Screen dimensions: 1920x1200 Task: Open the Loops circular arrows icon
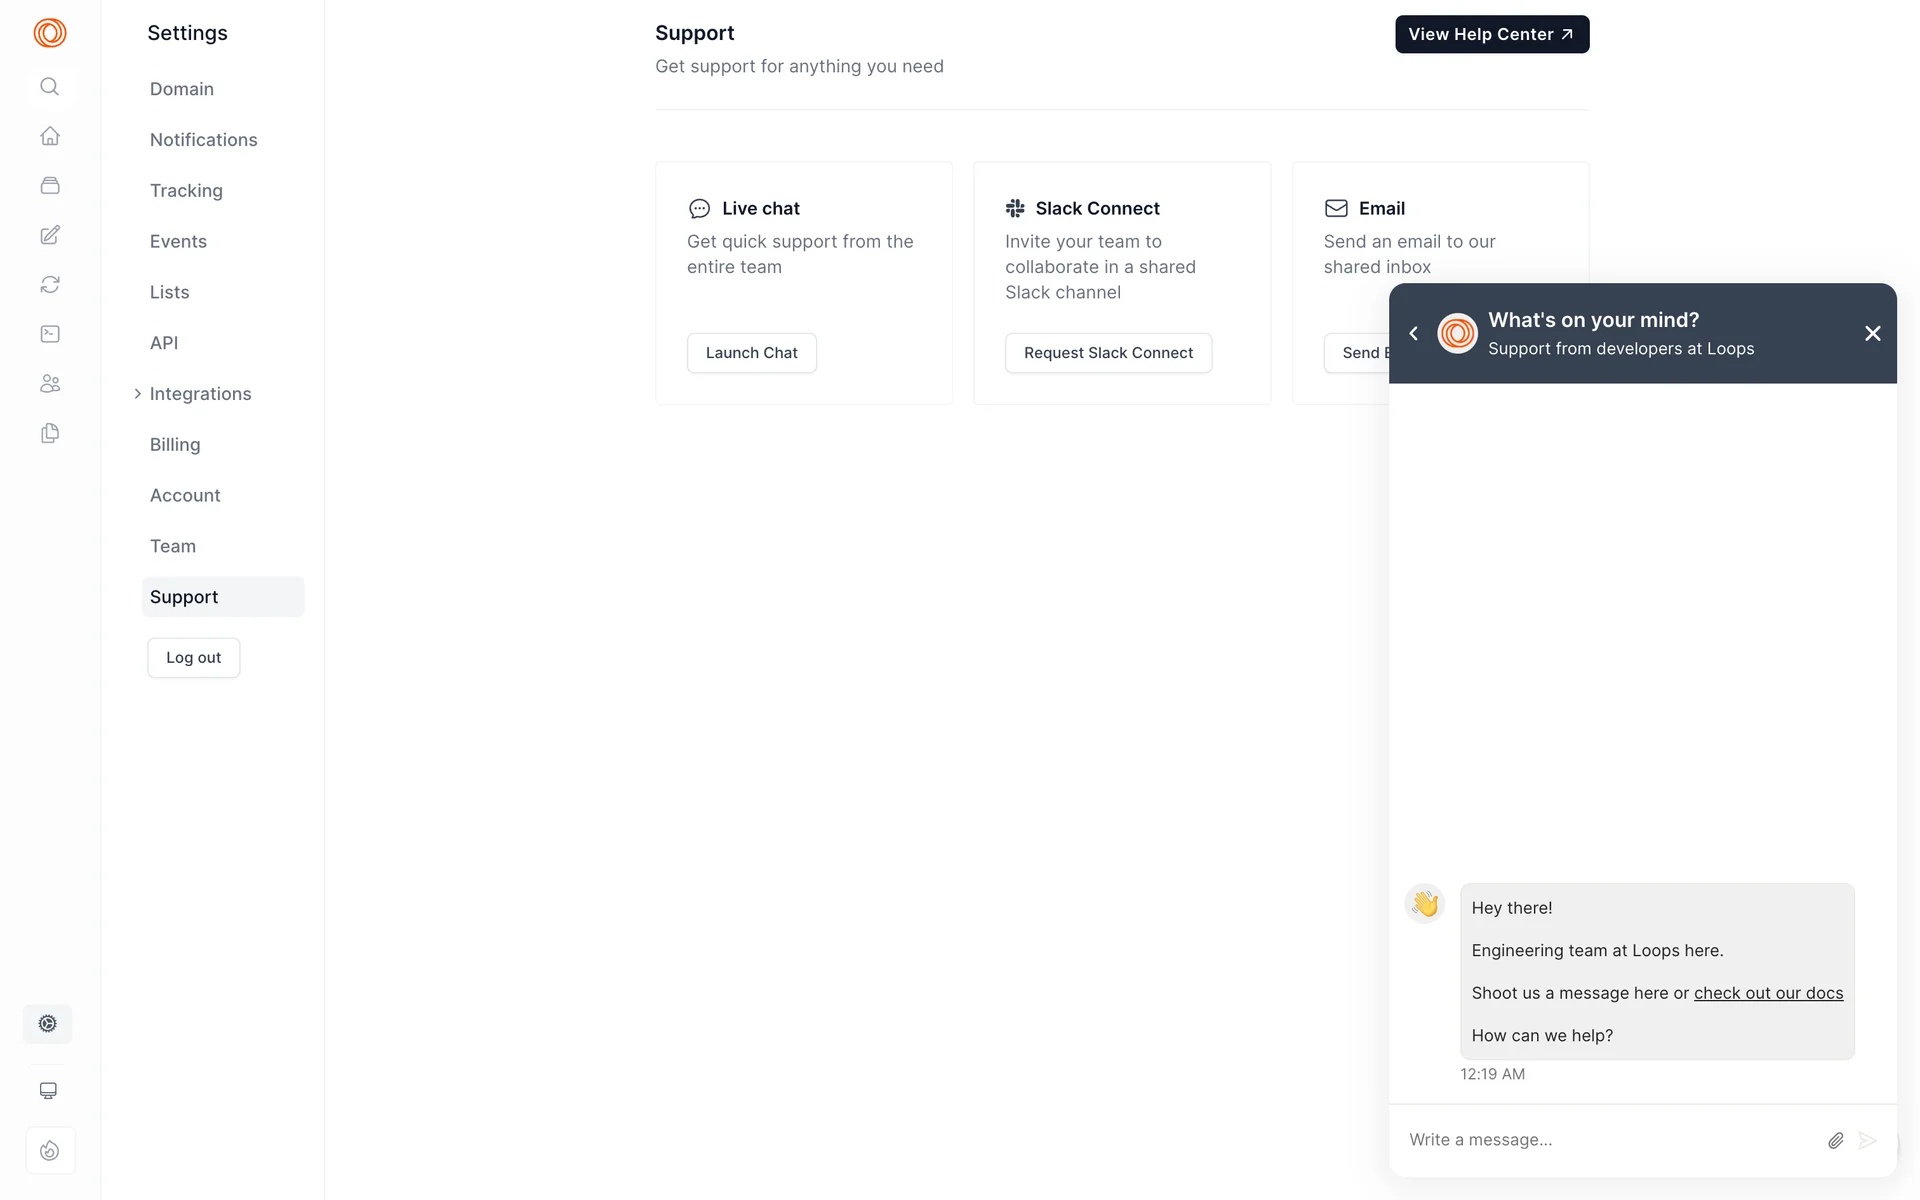click(49, 285)
